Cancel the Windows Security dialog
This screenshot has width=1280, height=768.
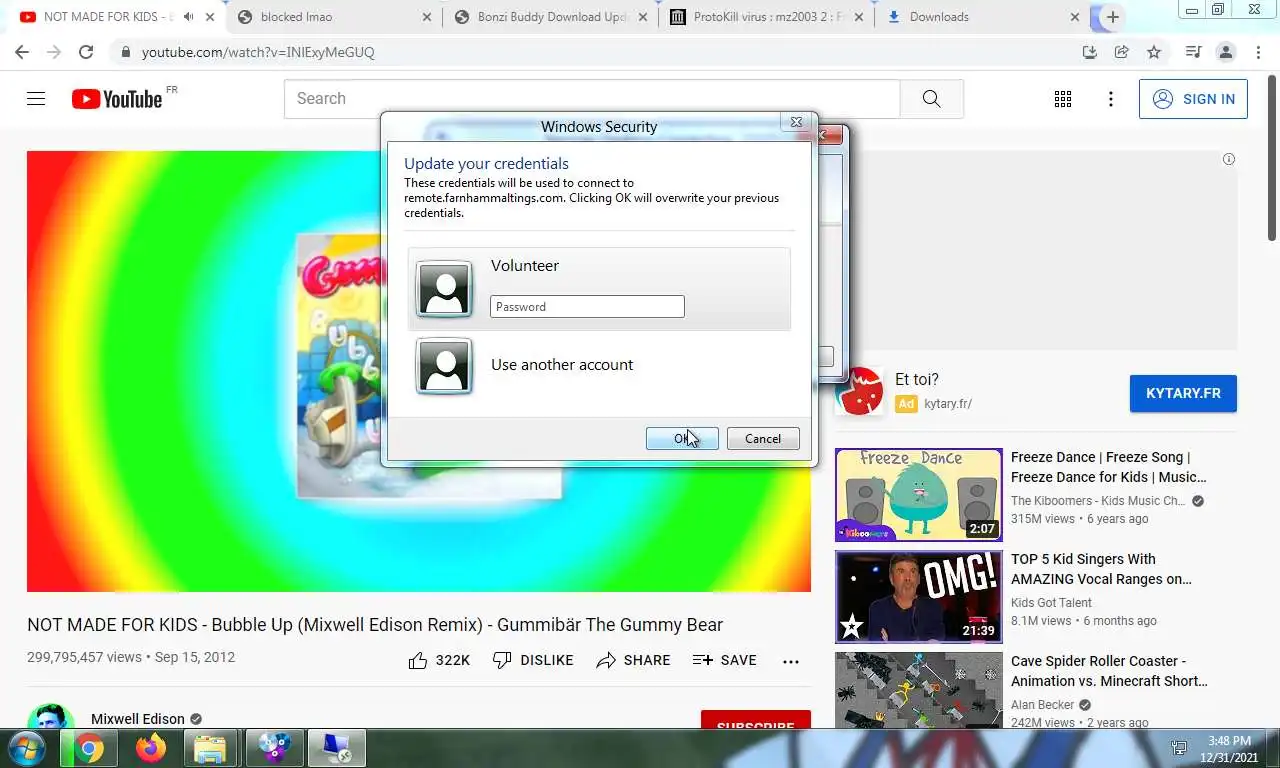point(763,439)
